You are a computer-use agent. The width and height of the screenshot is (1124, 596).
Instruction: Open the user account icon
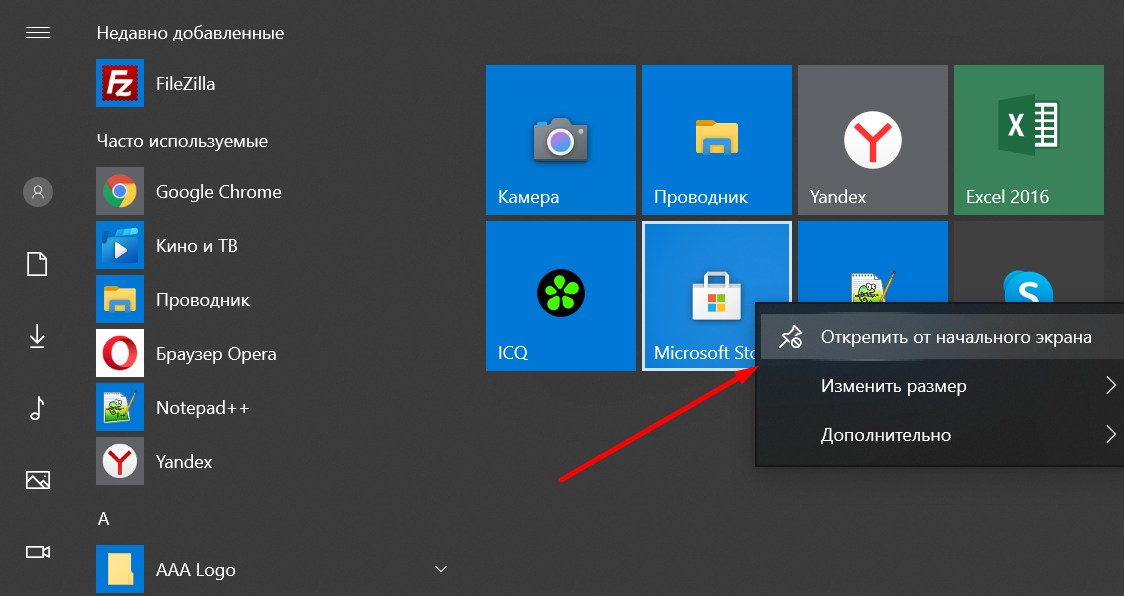click(x=38, y=192)
